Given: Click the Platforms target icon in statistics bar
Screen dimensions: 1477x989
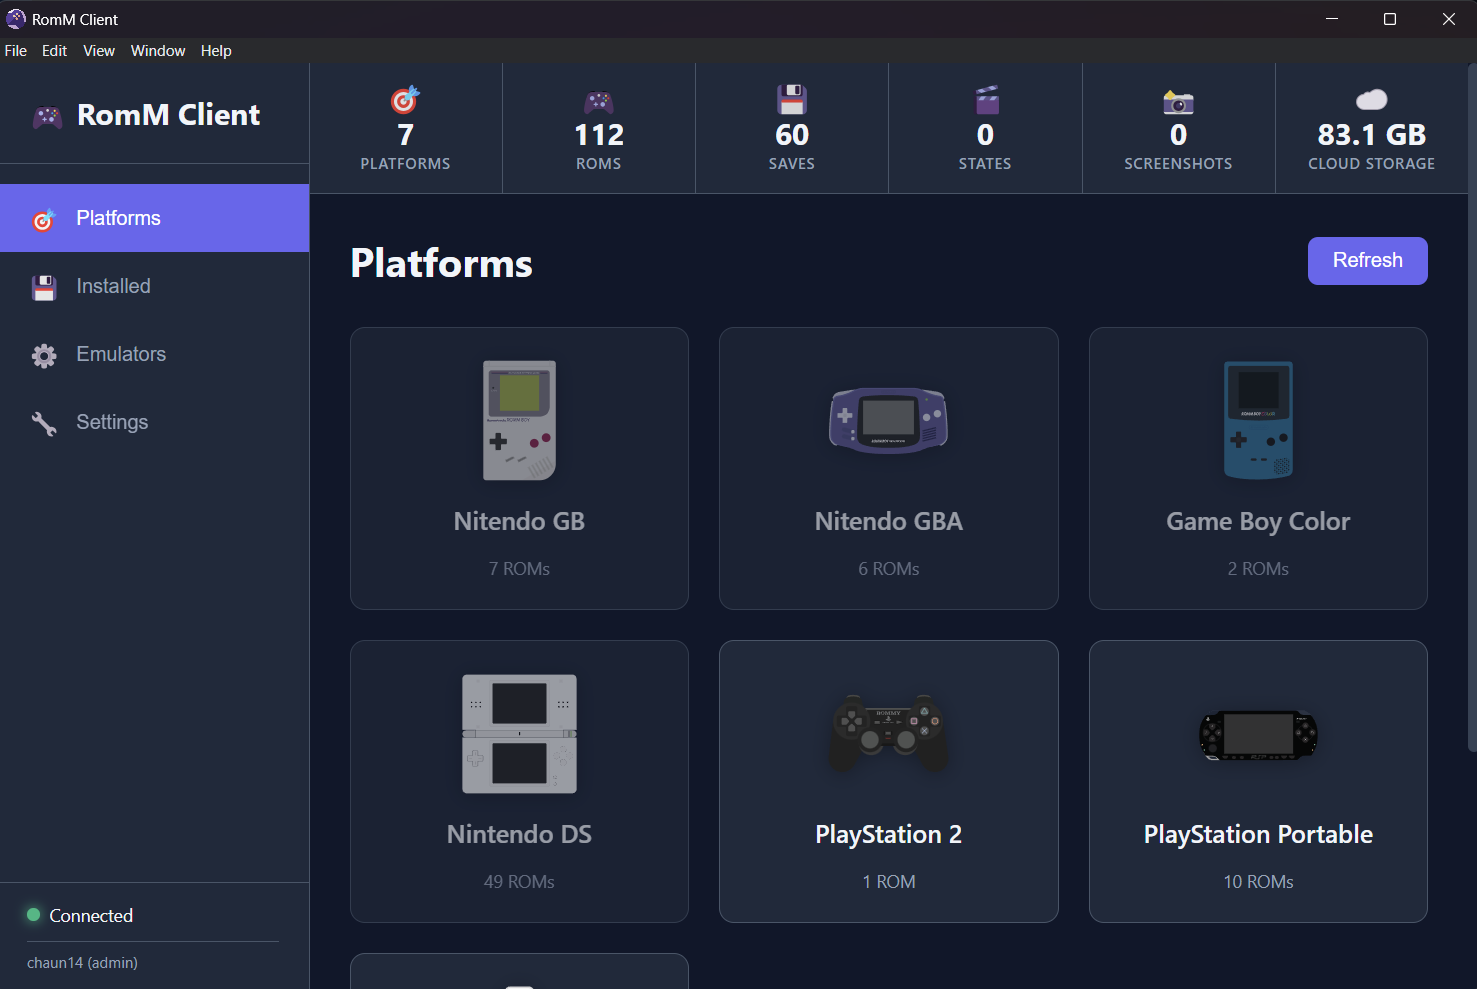Looking at the screenshot, I should 404,99.
